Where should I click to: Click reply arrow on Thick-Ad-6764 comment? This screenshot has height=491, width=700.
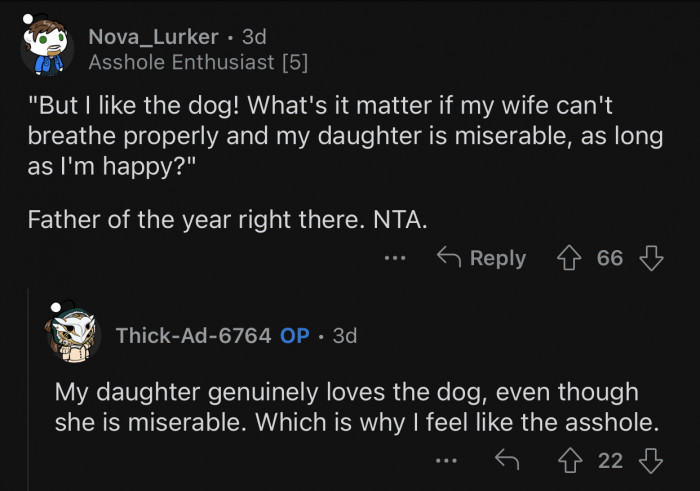click(508, 460)
